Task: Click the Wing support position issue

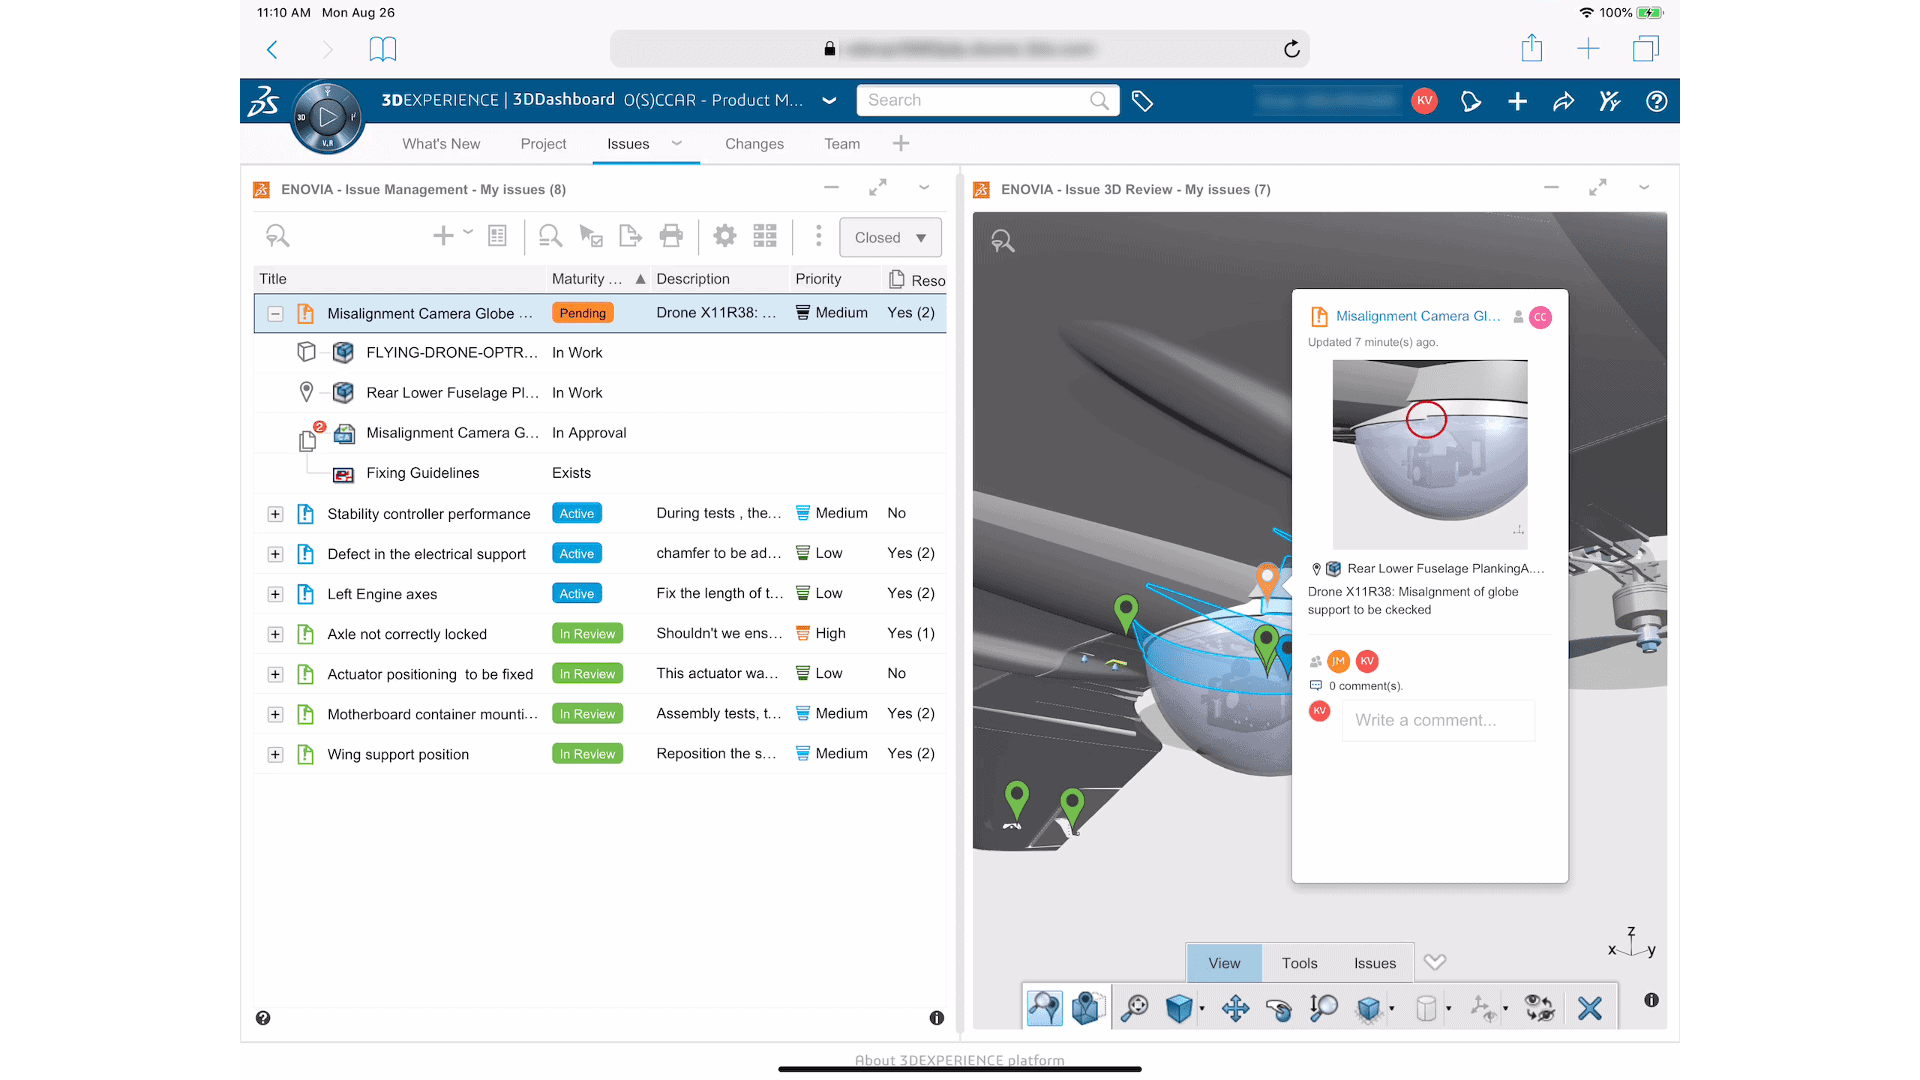Action: tap(398, 754)
